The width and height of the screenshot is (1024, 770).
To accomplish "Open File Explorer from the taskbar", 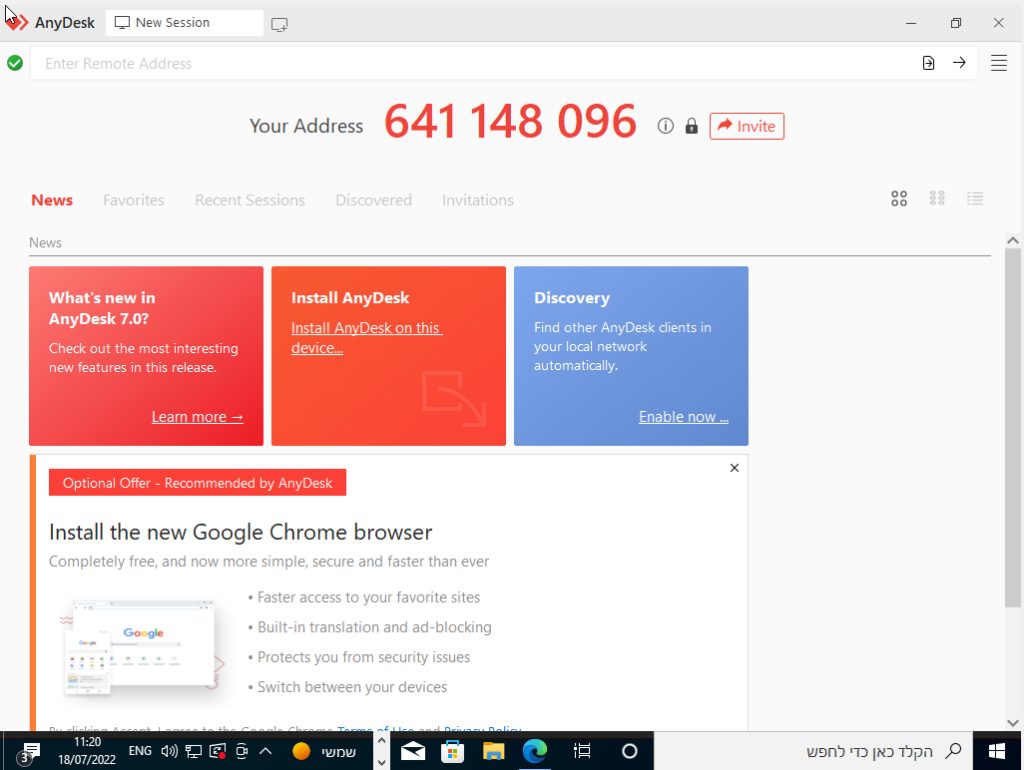I will (494, 751).
